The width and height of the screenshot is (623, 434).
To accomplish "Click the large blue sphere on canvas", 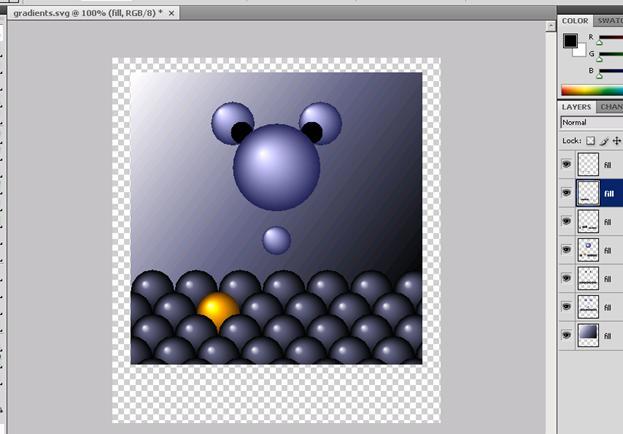I will [x=277, y=167].
